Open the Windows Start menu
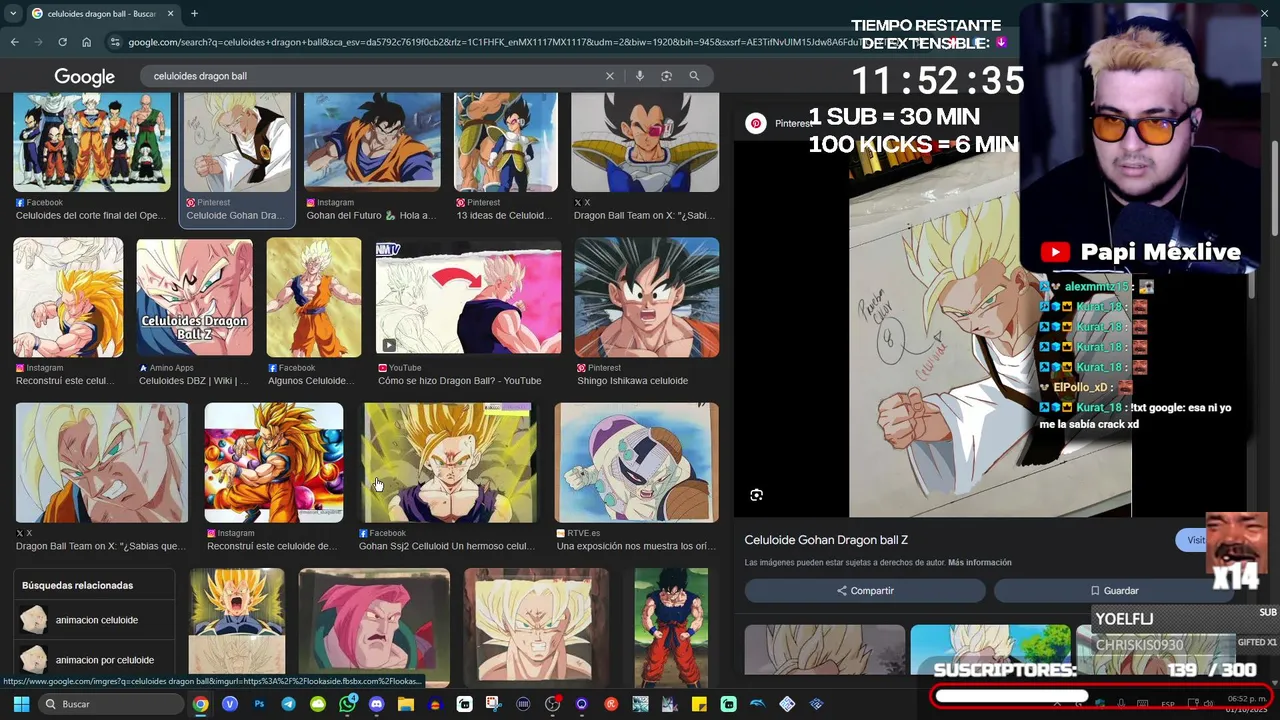 (21, 704)
